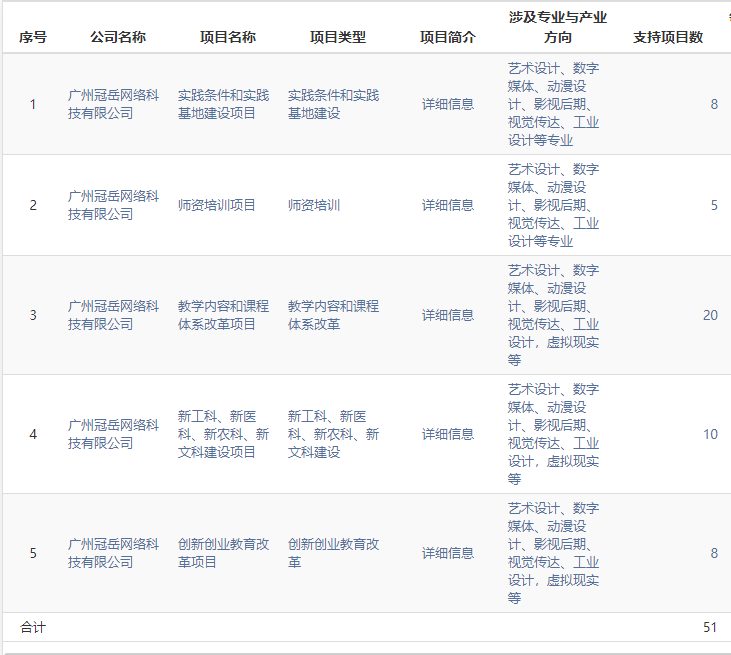This screenshot has height=655, width=731.
Task: Click majors text in row 4
Action: 553,434
